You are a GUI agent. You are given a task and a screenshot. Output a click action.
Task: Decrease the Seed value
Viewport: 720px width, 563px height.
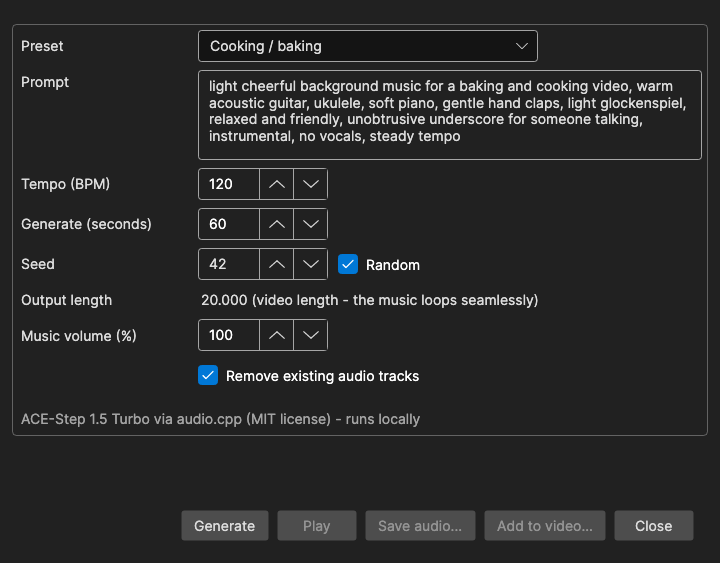[x=311, y=264]
